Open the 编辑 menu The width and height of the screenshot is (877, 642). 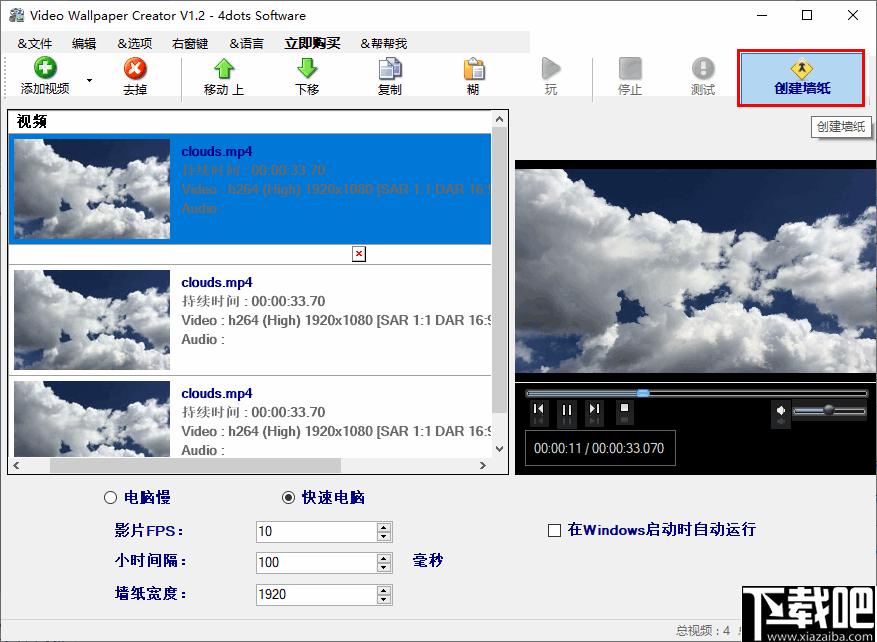click(84, 44)
